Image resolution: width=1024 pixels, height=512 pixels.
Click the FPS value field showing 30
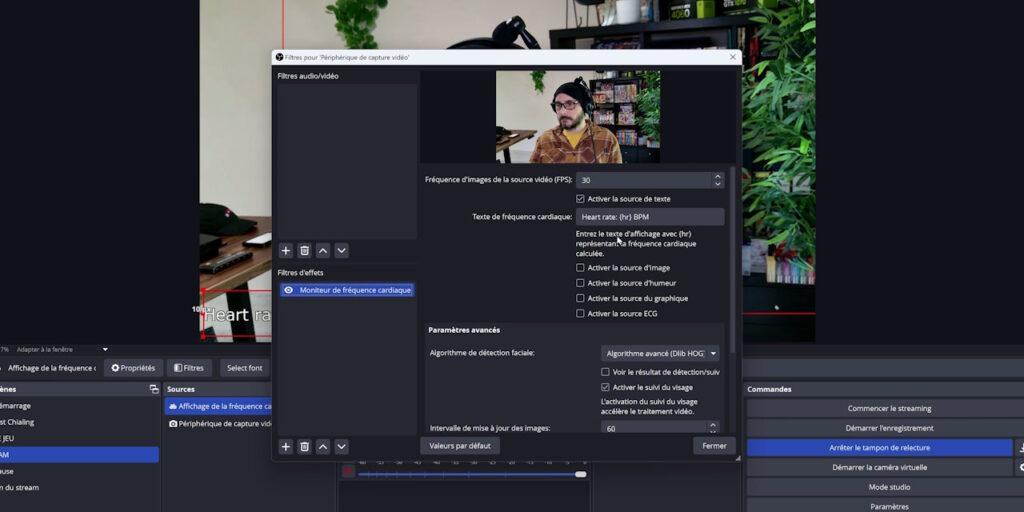(644, 180)
